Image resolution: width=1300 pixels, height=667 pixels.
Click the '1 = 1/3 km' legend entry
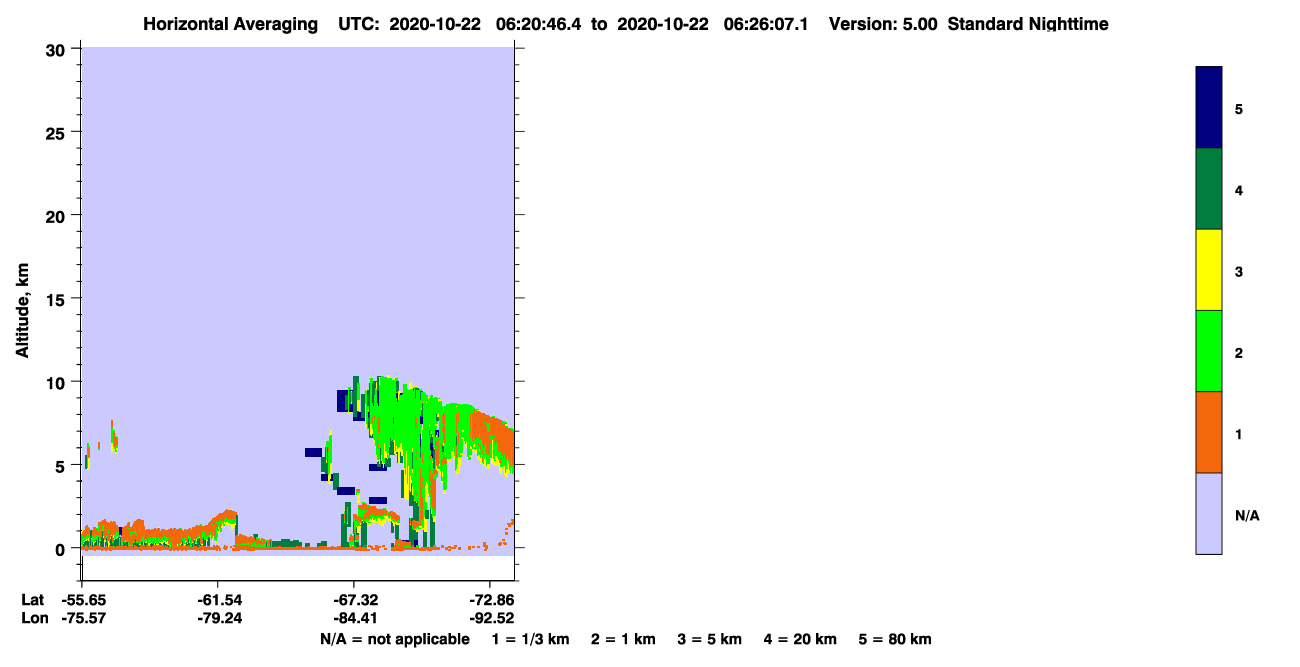coord(532,639)
